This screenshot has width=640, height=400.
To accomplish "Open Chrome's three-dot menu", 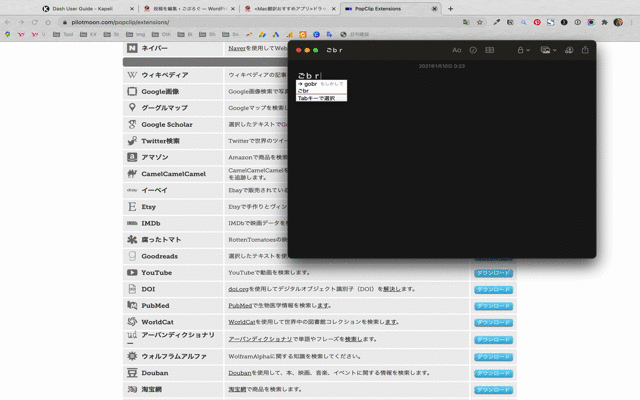I will [x=632, y=22].
